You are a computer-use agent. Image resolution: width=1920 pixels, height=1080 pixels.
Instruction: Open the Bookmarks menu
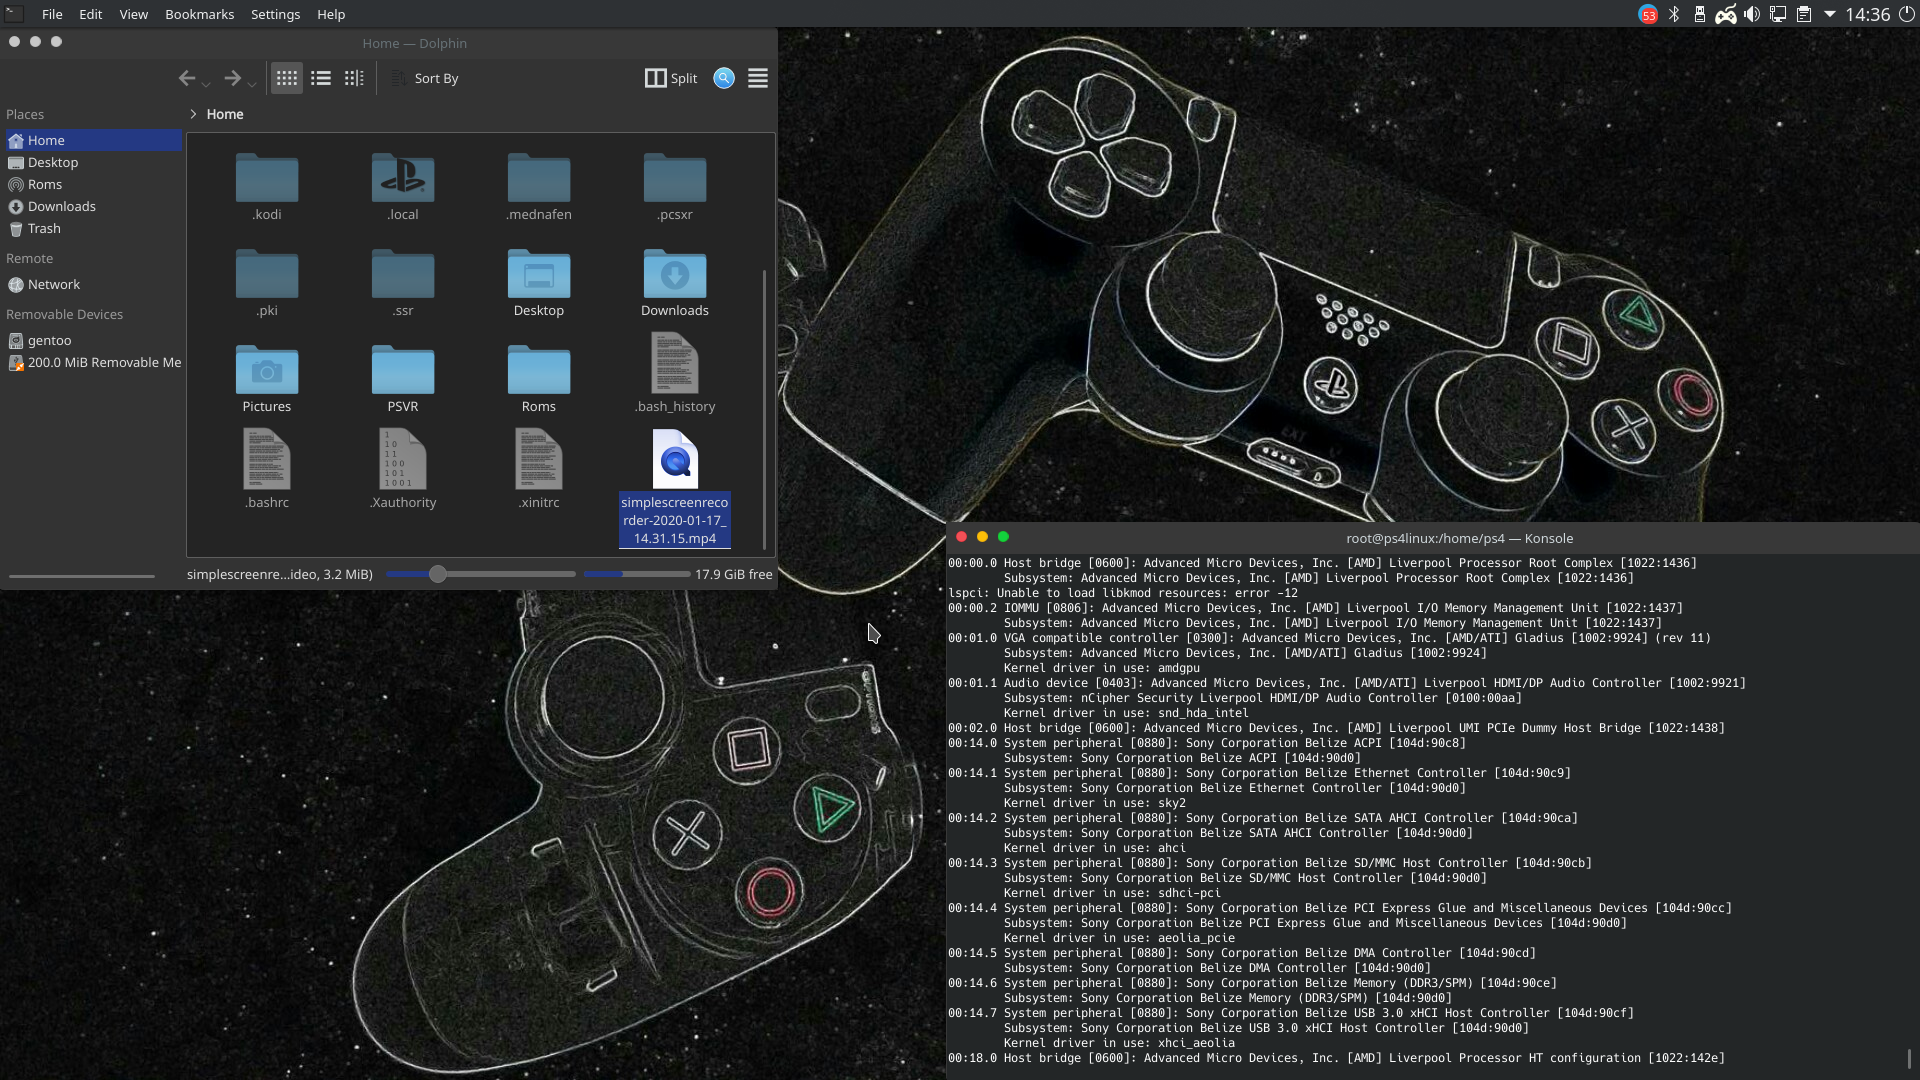[199, 14]
